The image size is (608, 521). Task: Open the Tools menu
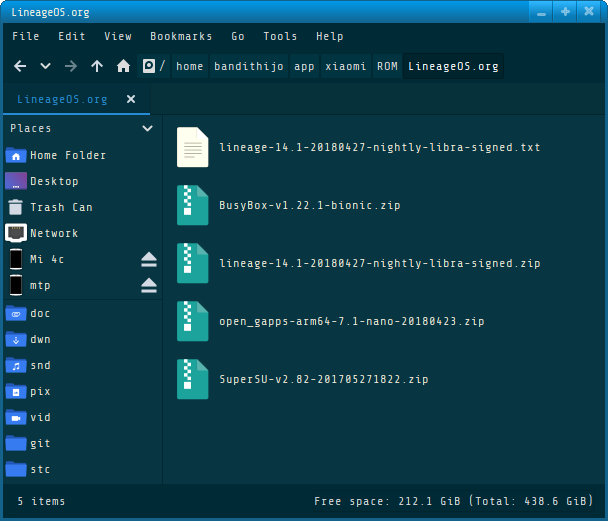coord(280,36)
